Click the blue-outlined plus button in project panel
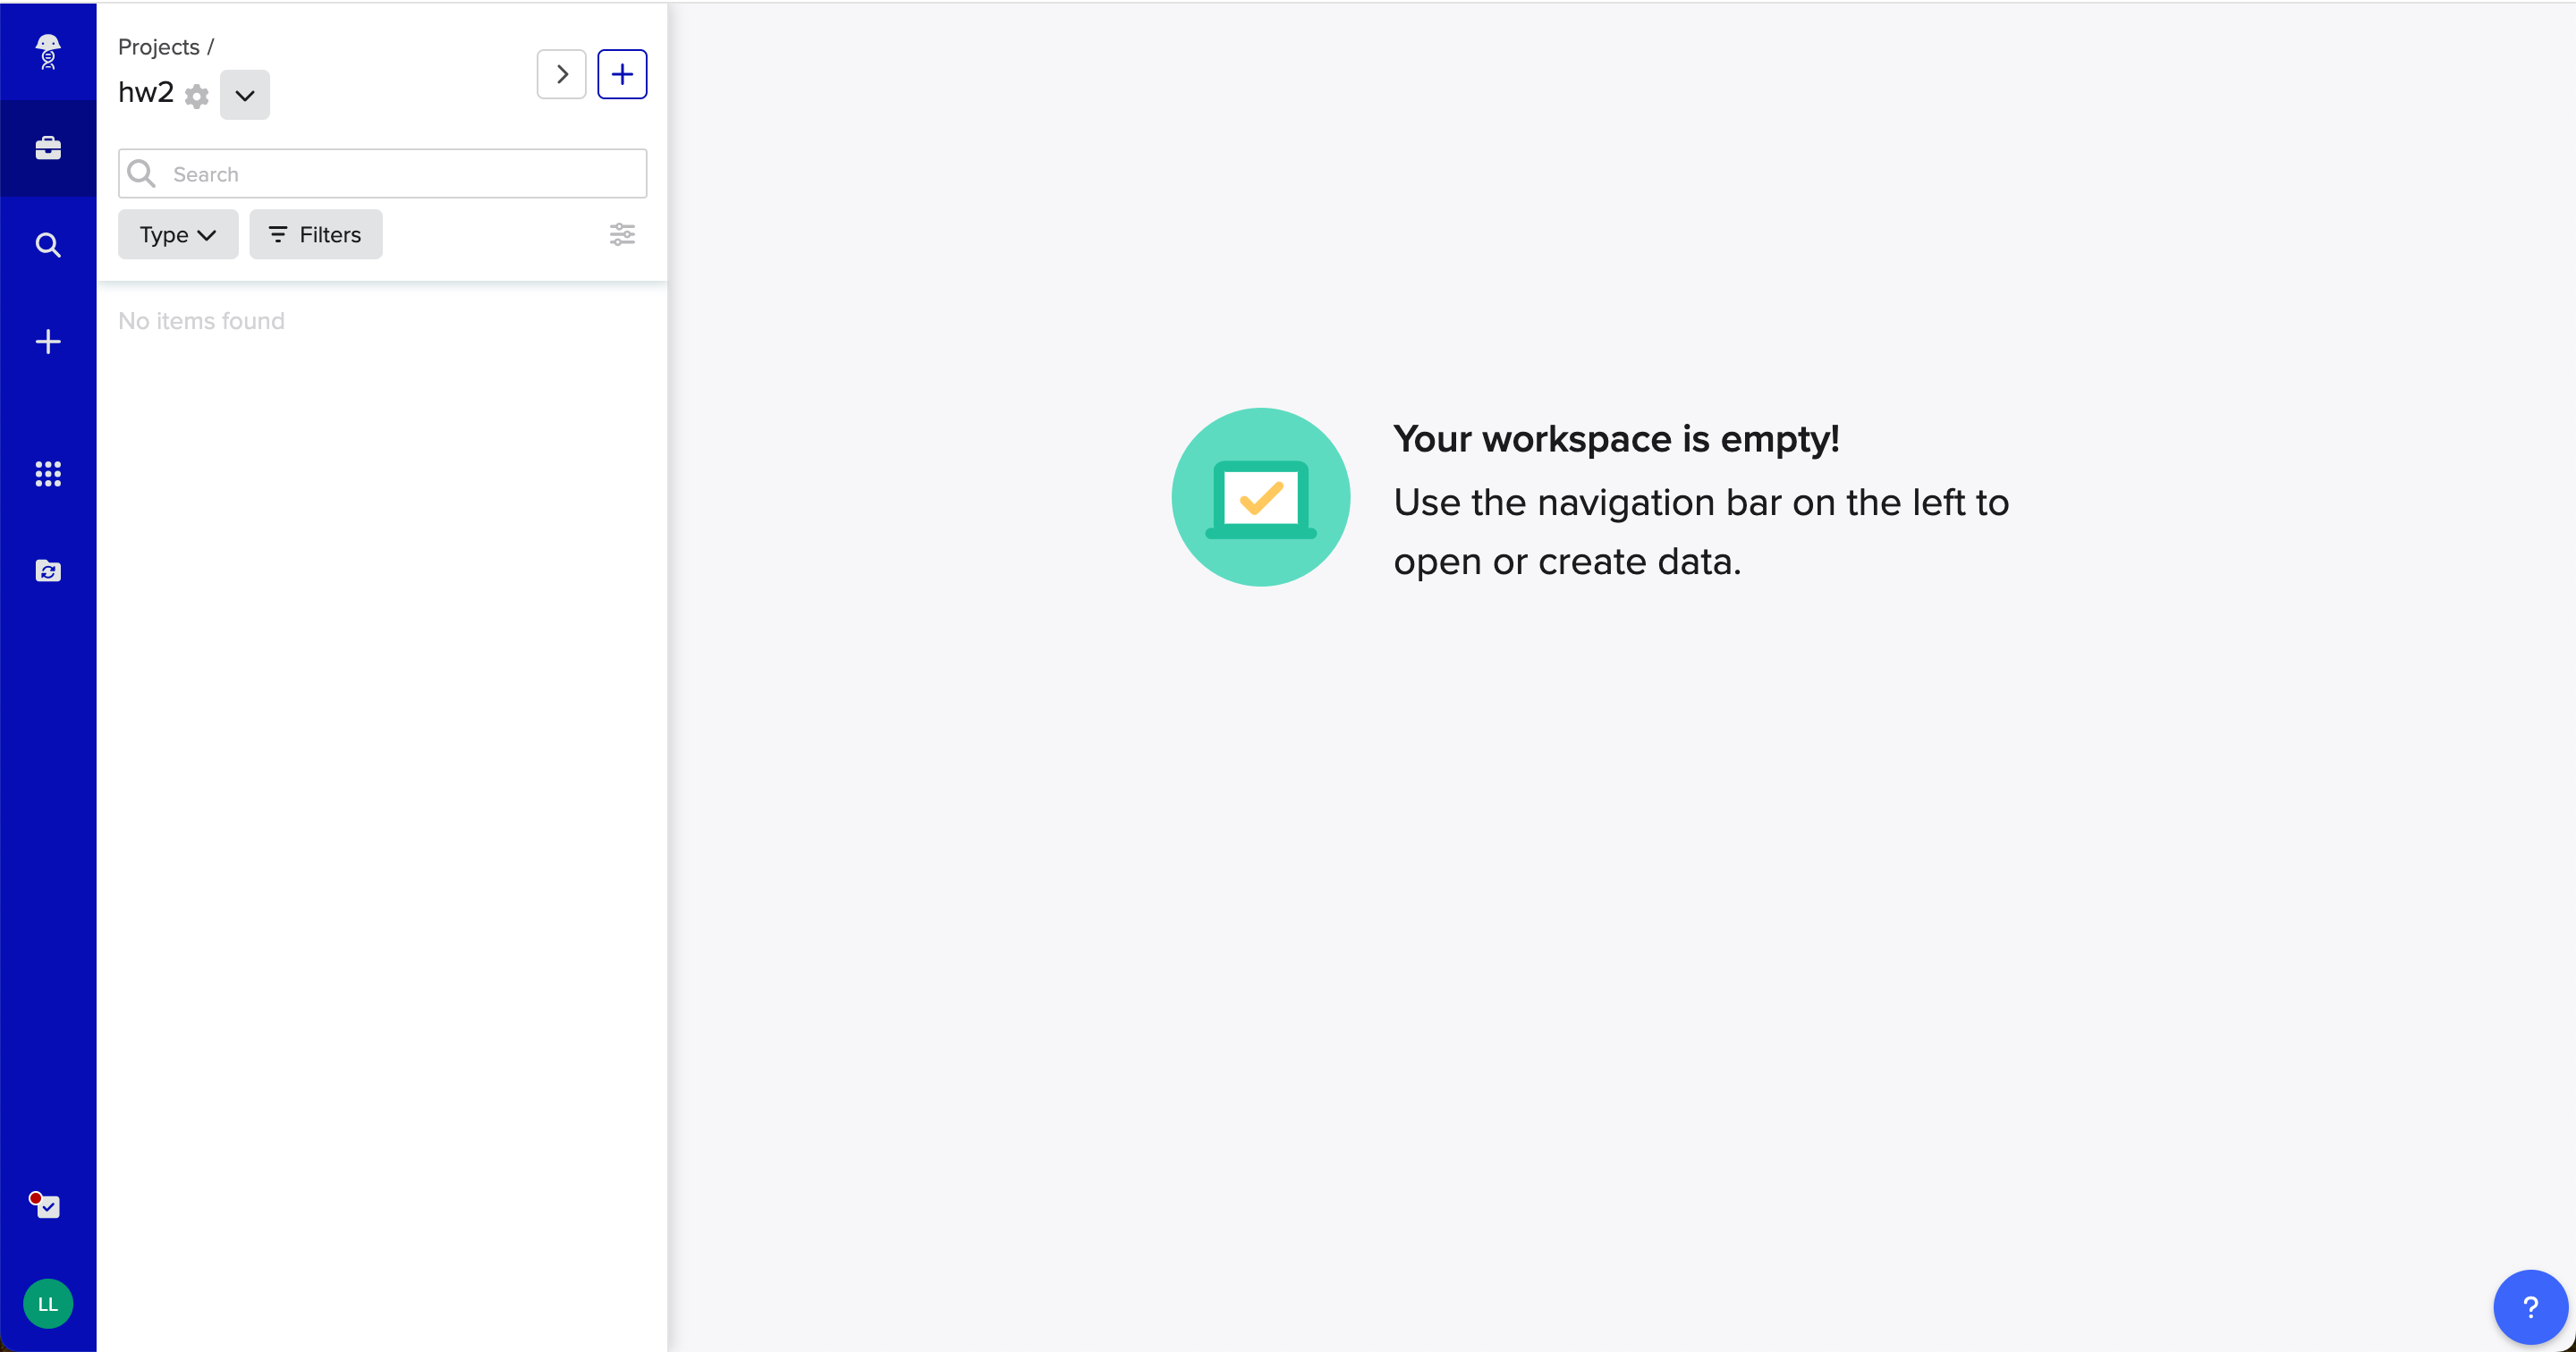 pos(622,74)
